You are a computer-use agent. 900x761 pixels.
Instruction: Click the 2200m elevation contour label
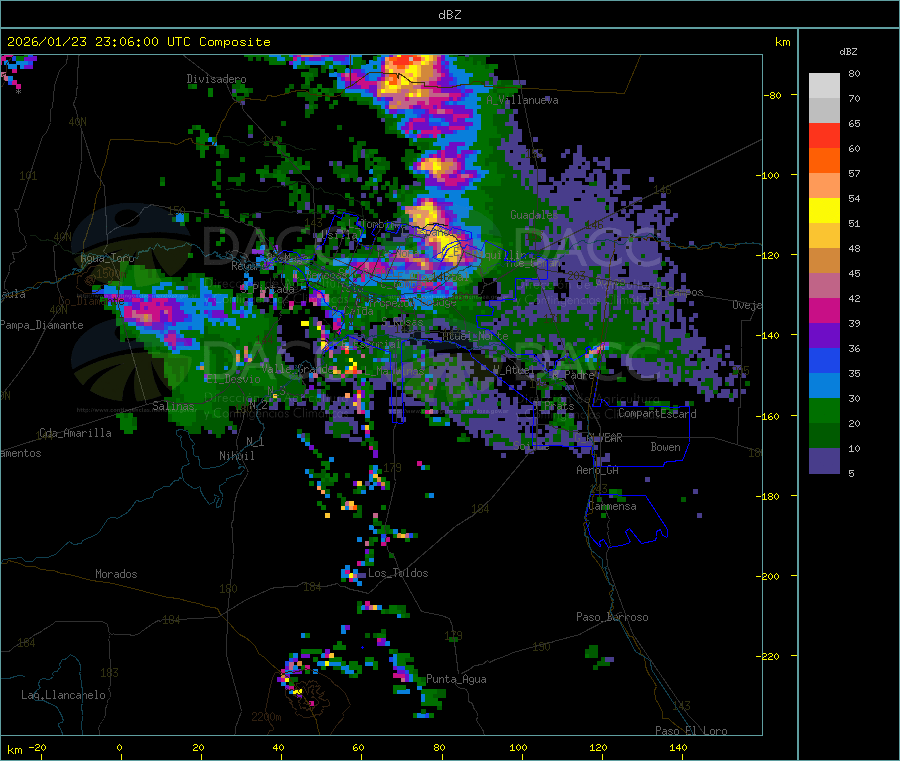(x=266, y=717)
